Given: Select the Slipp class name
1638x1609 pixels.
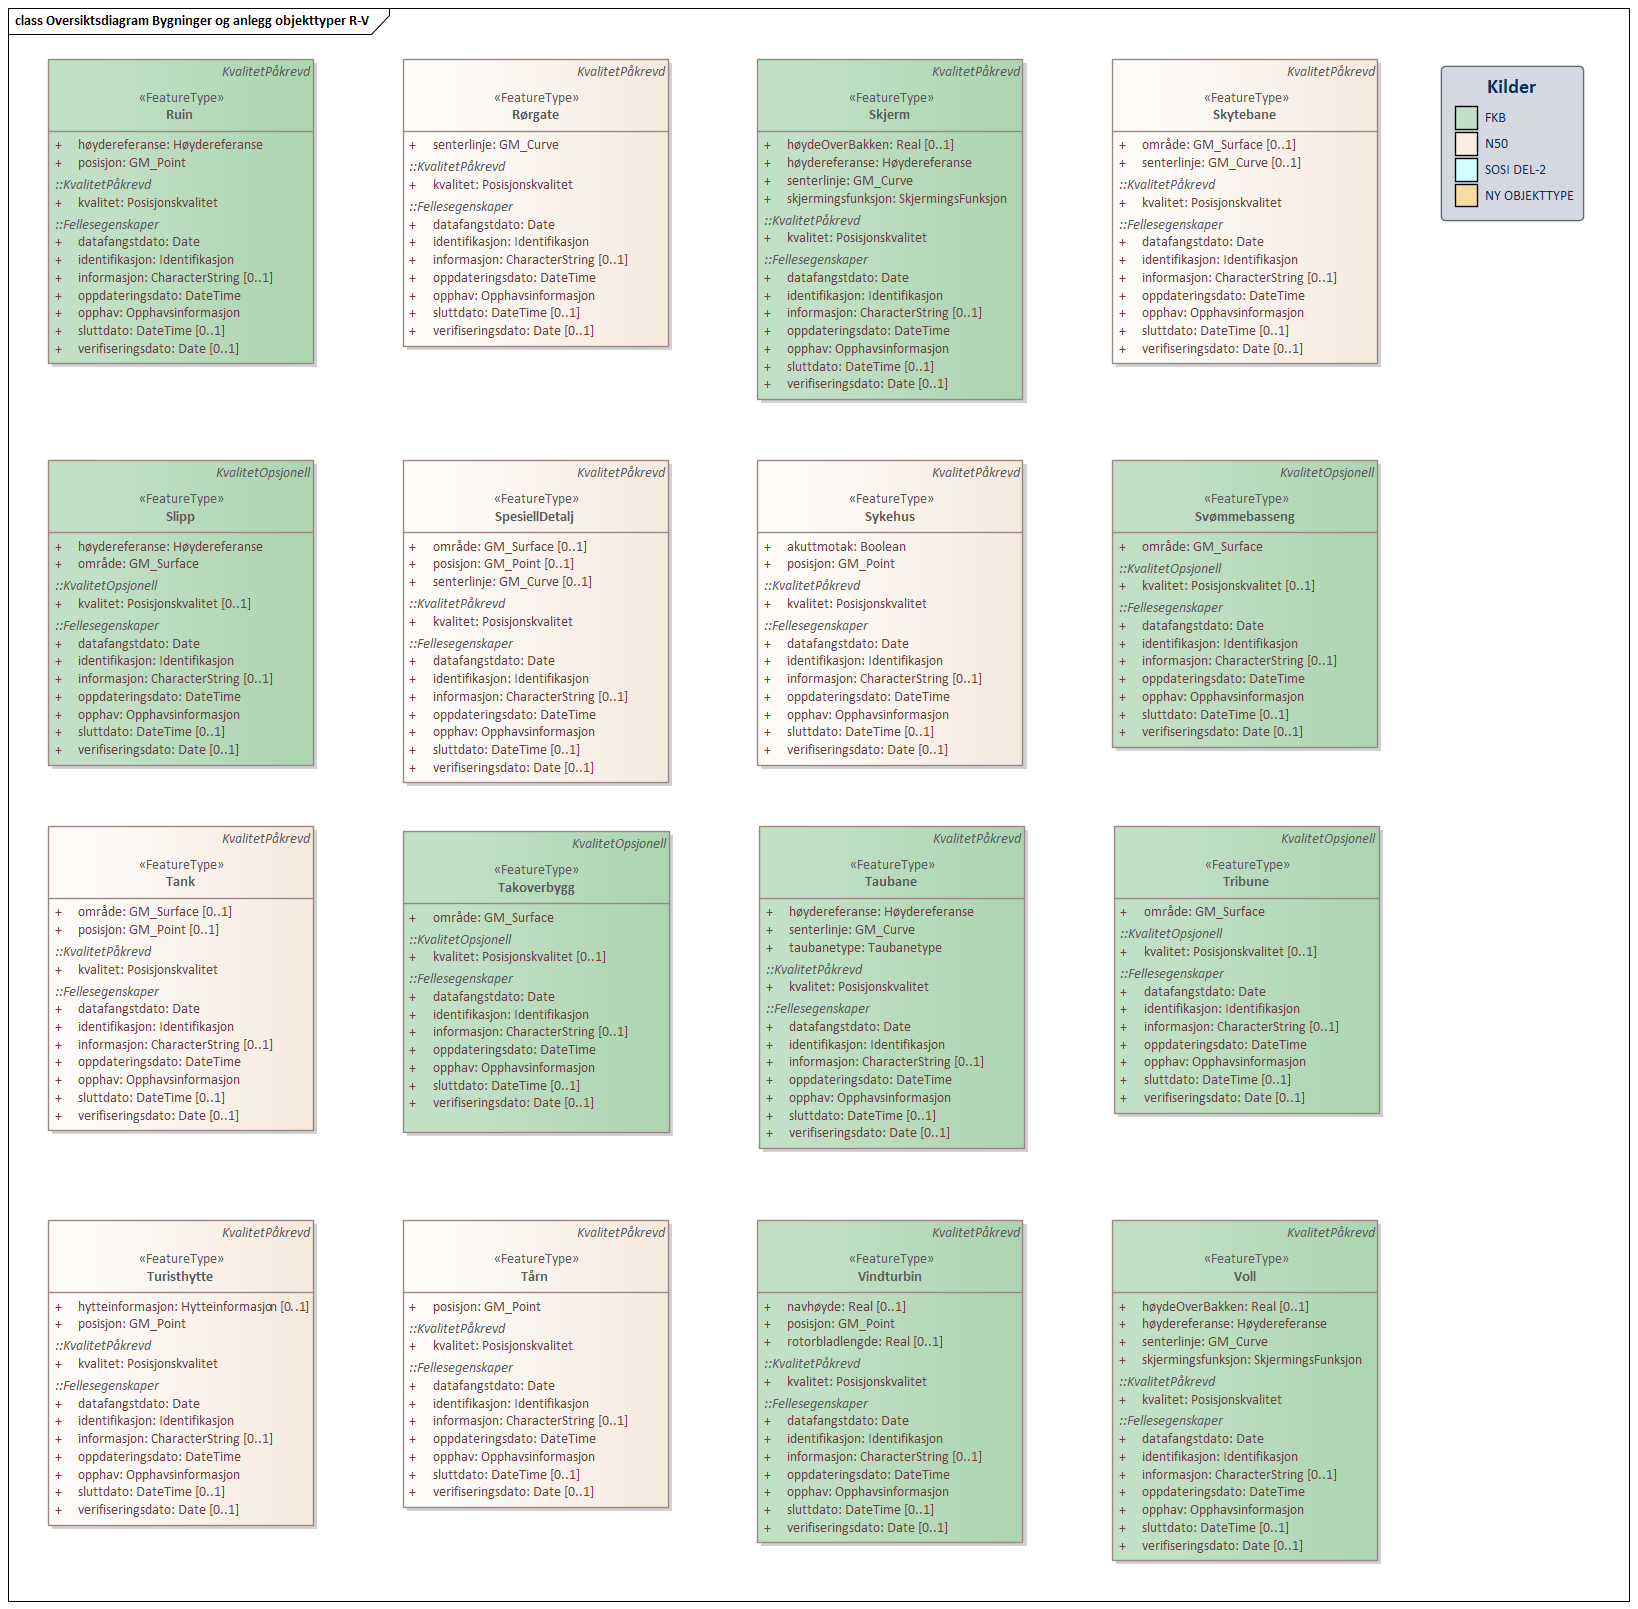Looking at the screenshot, I should pyautogui.click(x=180, y=517).
